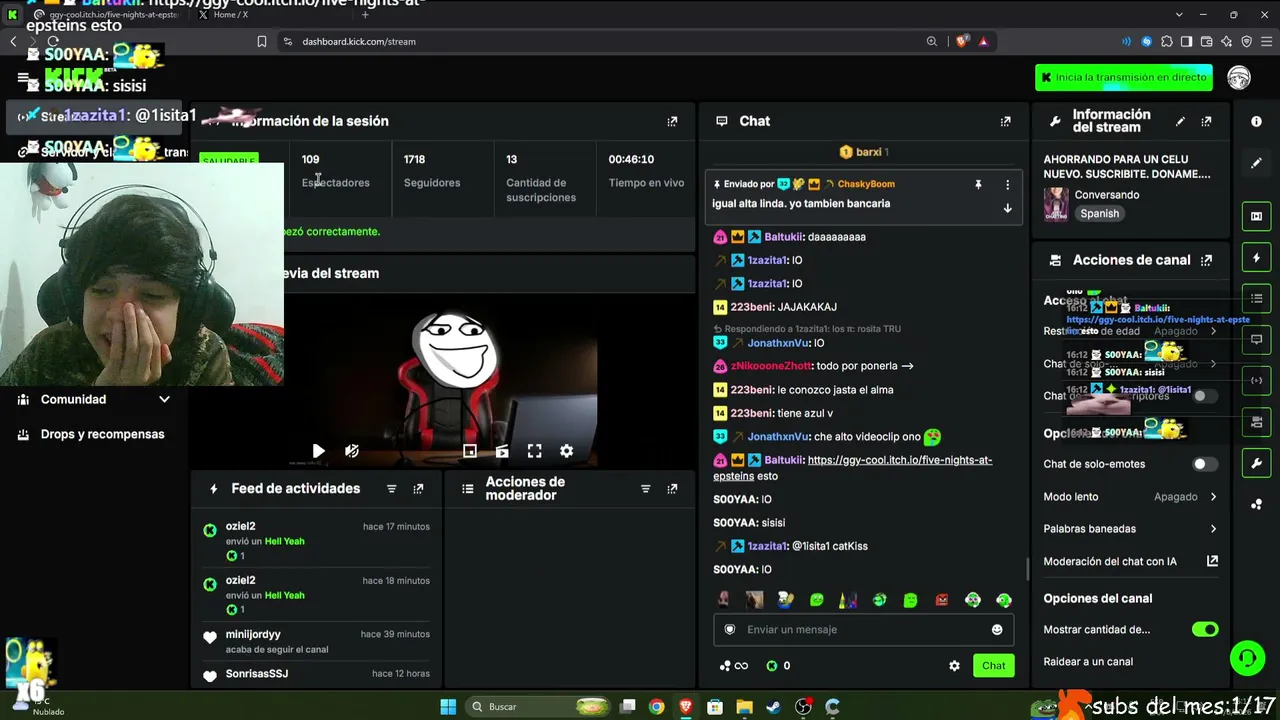Screen dimensions: 1280x720
Task: Bookmark this page in the browser
Action: coord(262,42)
